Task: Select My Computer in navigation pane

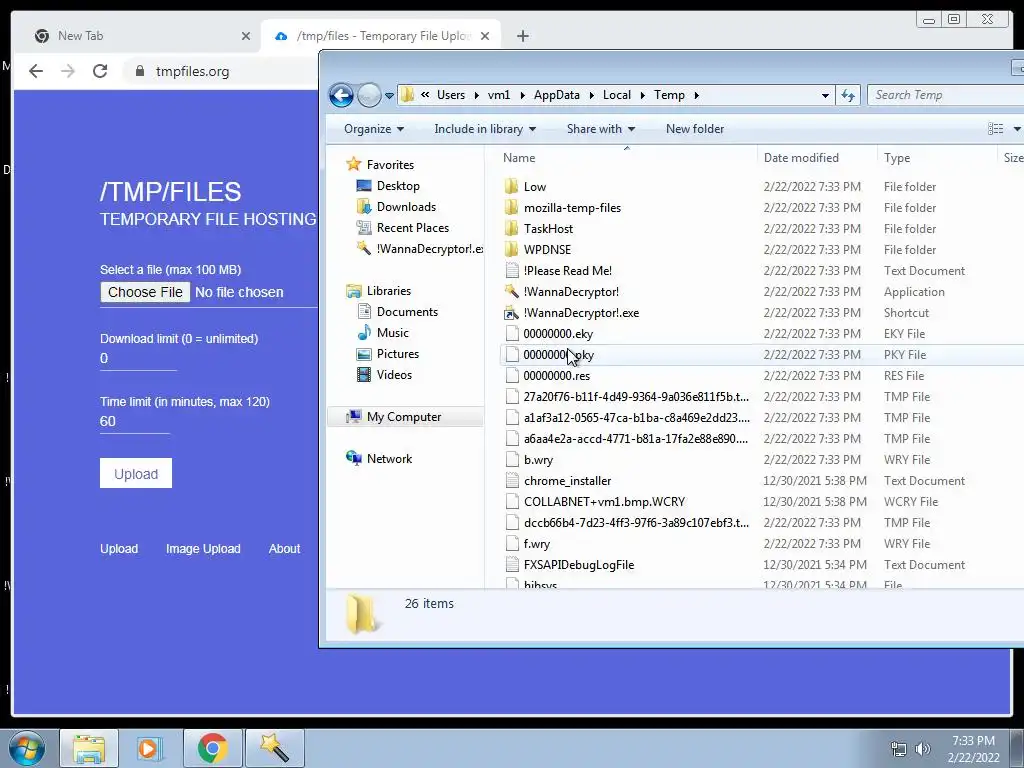Action: pos(404,417)
